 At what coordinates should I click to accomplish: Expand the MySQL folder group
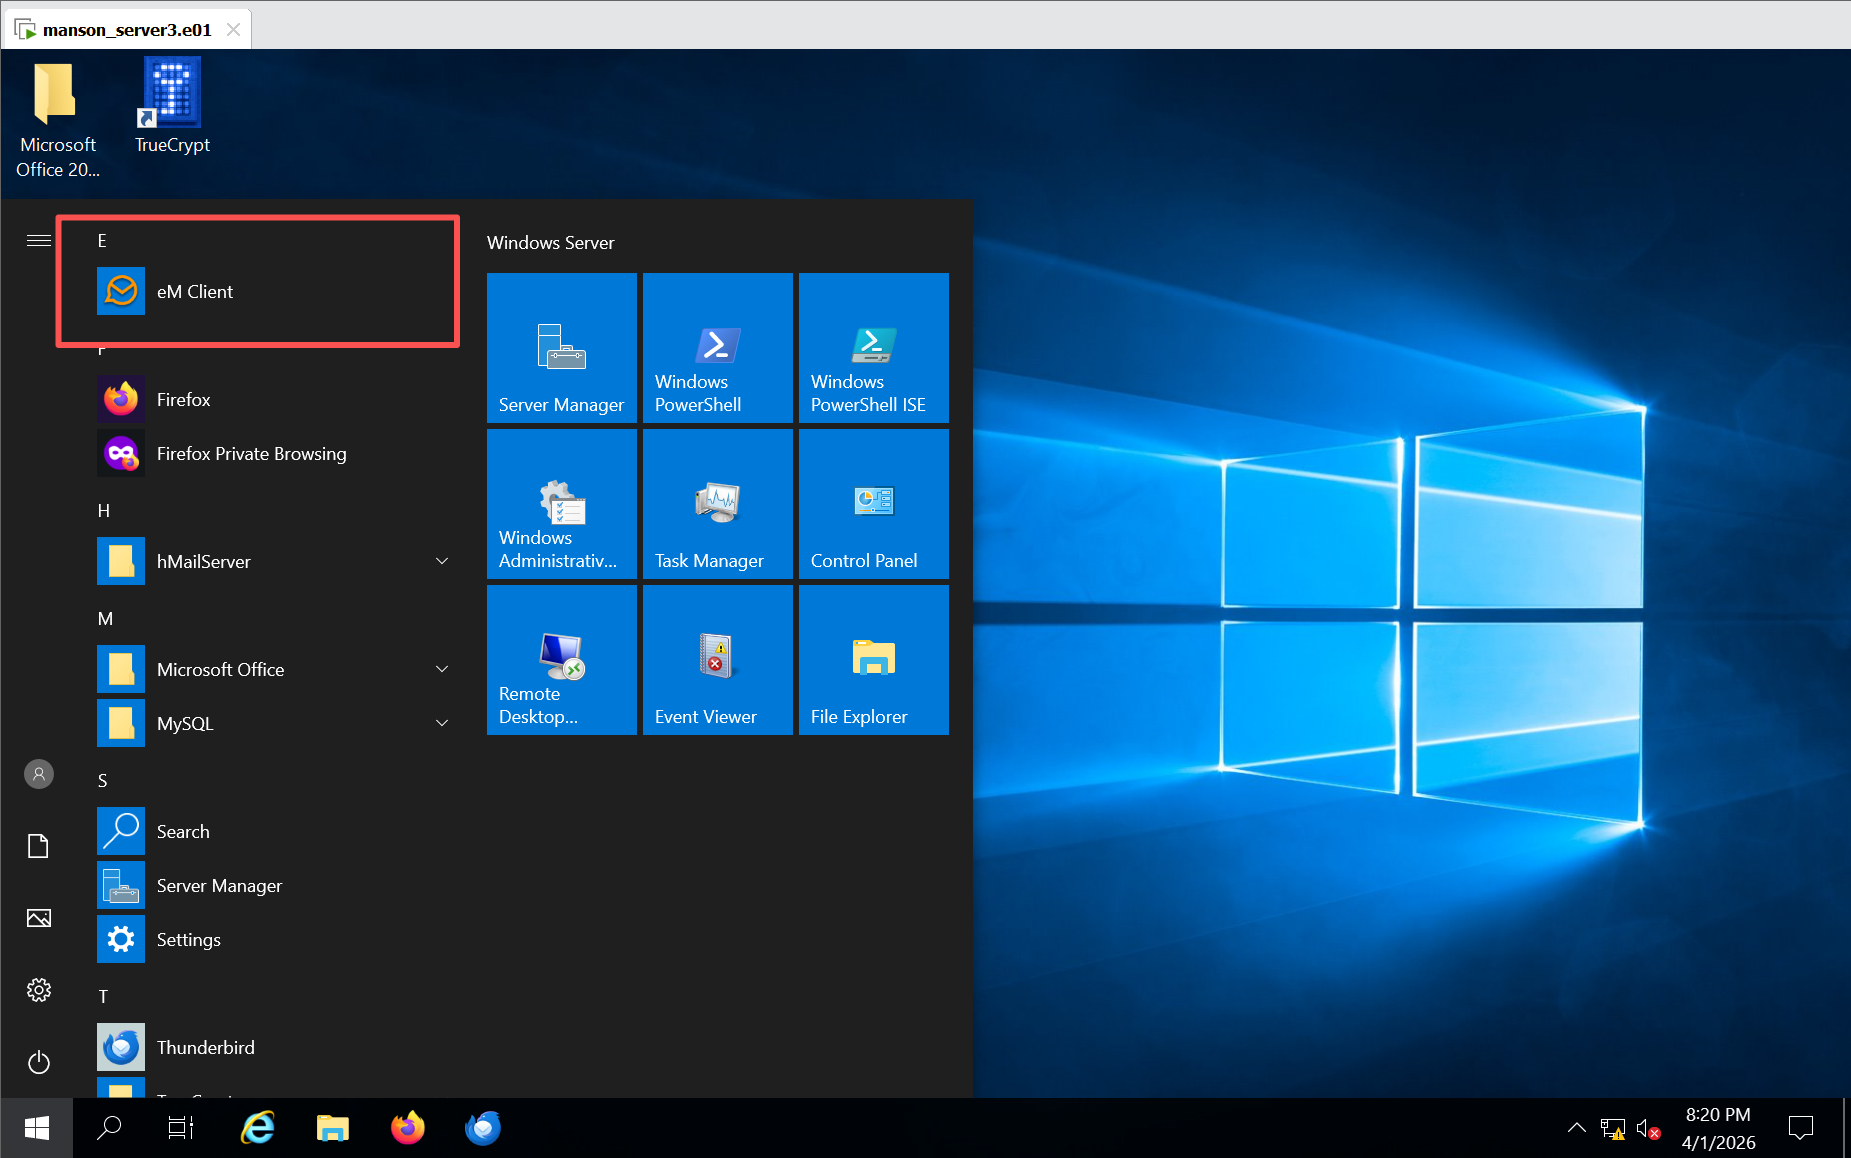[442, 723]
